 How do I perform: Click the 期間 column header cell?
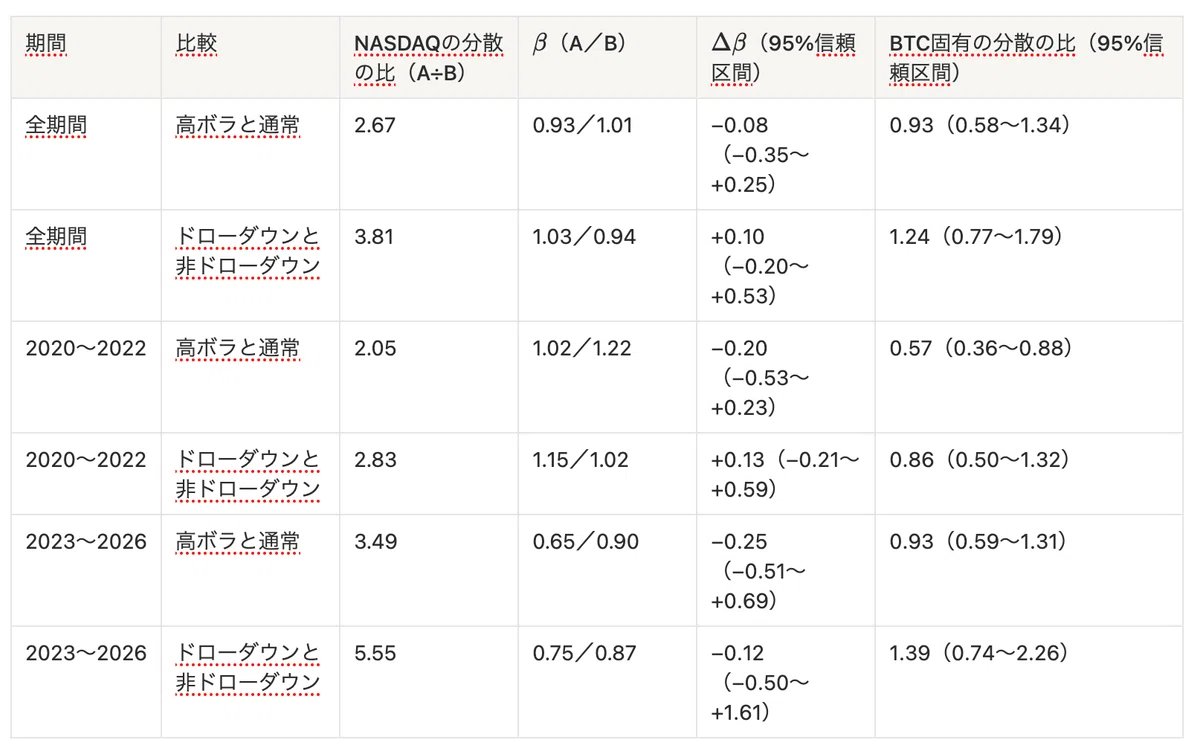(86, 57)
